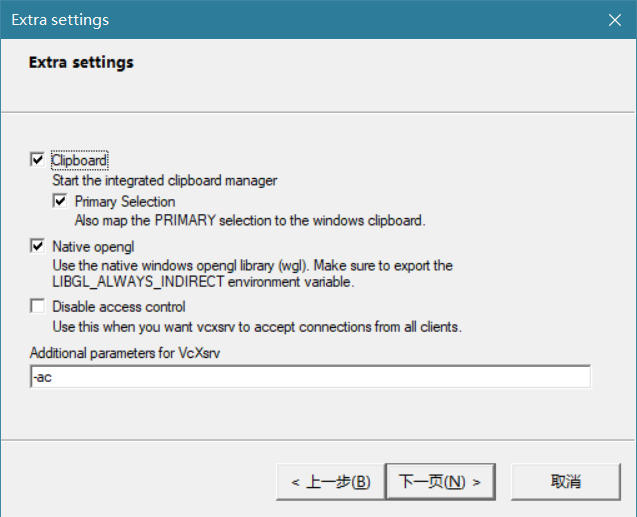Screen dimensions: 637x517
Task: Uncheck the Clipboard checkbox
Action: (x=37, y=160)
